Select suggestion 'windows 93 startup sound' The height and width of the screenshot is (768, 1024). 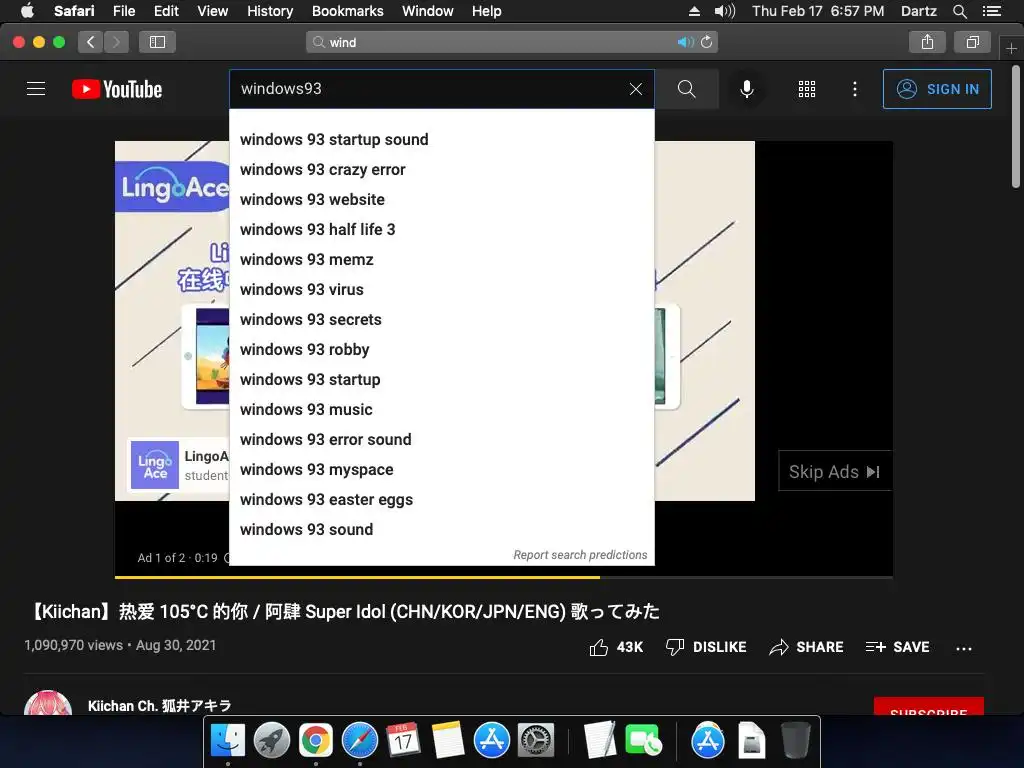point(441,140)
